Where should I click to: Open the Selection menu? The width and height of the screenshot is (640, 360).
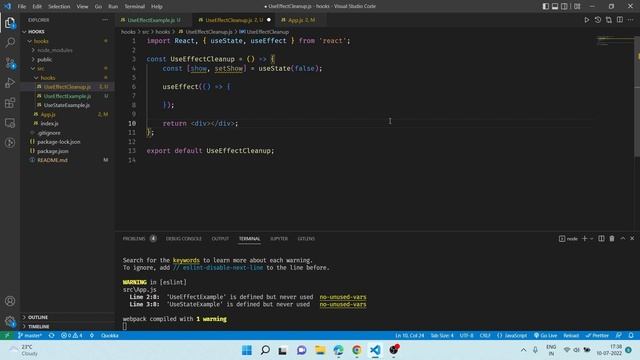pyautogui.click(x=59, y=7)
